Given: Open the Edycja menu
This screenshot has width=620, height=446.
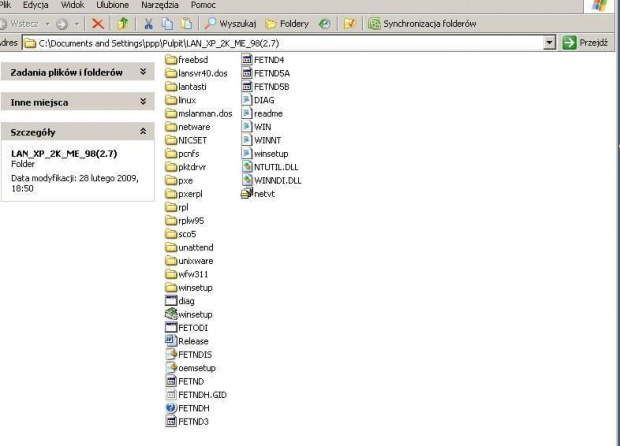Looking at the screenshot, I should [x=36, y=5].
